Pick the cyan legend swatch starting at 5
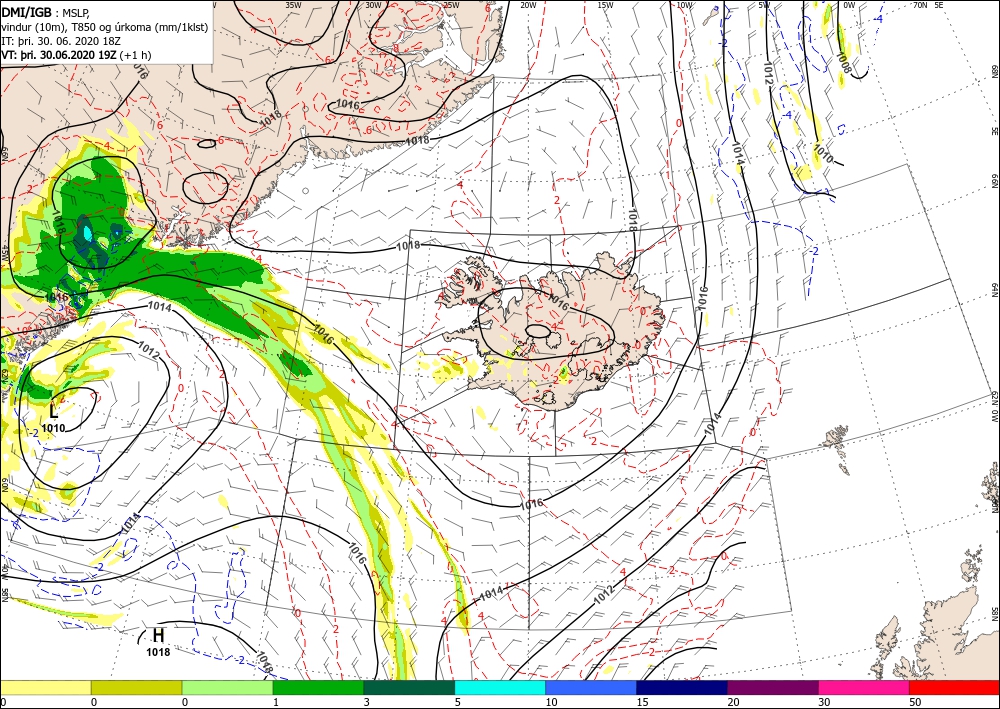Screen dimensions: 1000x709 click(x=500, y=687)
